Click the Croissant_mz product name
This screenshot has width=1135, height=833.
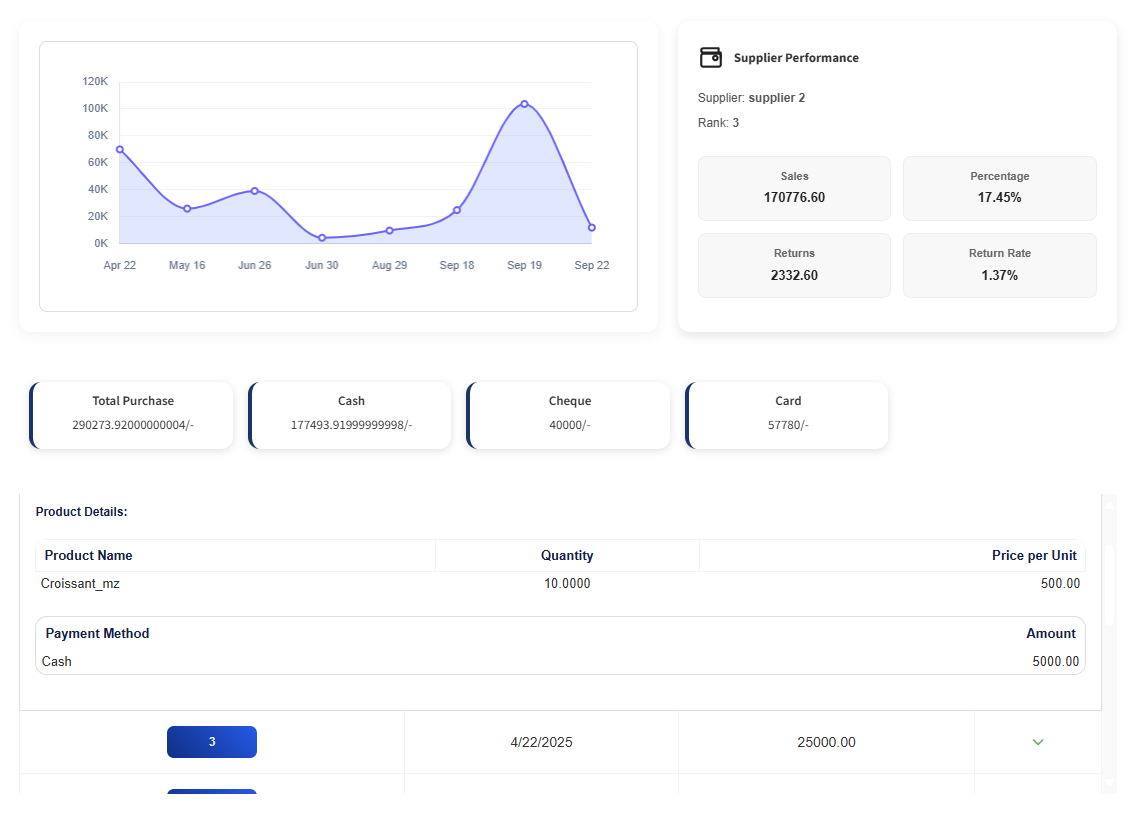pyautogui.click(x=80, y=583)
